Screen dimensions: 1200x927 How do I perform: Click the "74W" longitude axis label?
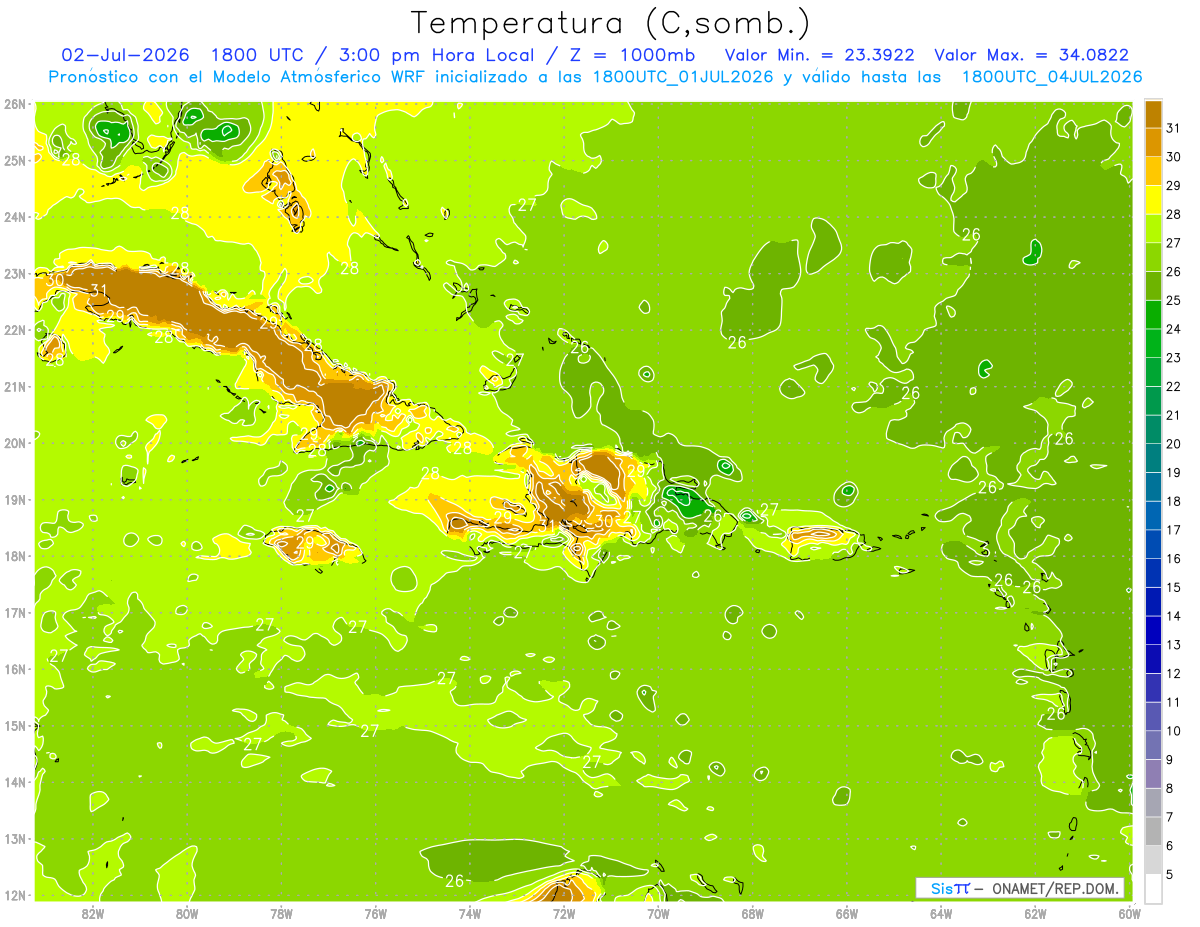tap(470, 913)
